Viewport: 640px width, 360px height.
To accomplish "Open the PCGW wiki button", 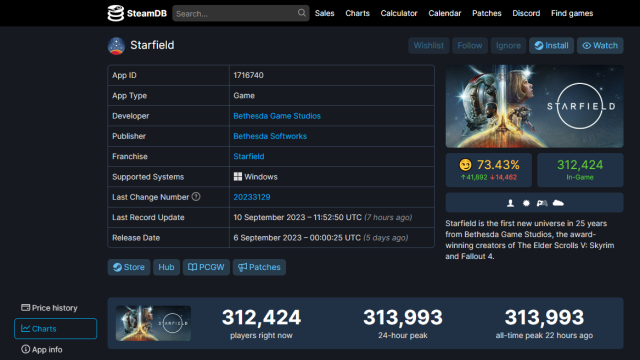I will pyautogui.click(x=206, y=267).
